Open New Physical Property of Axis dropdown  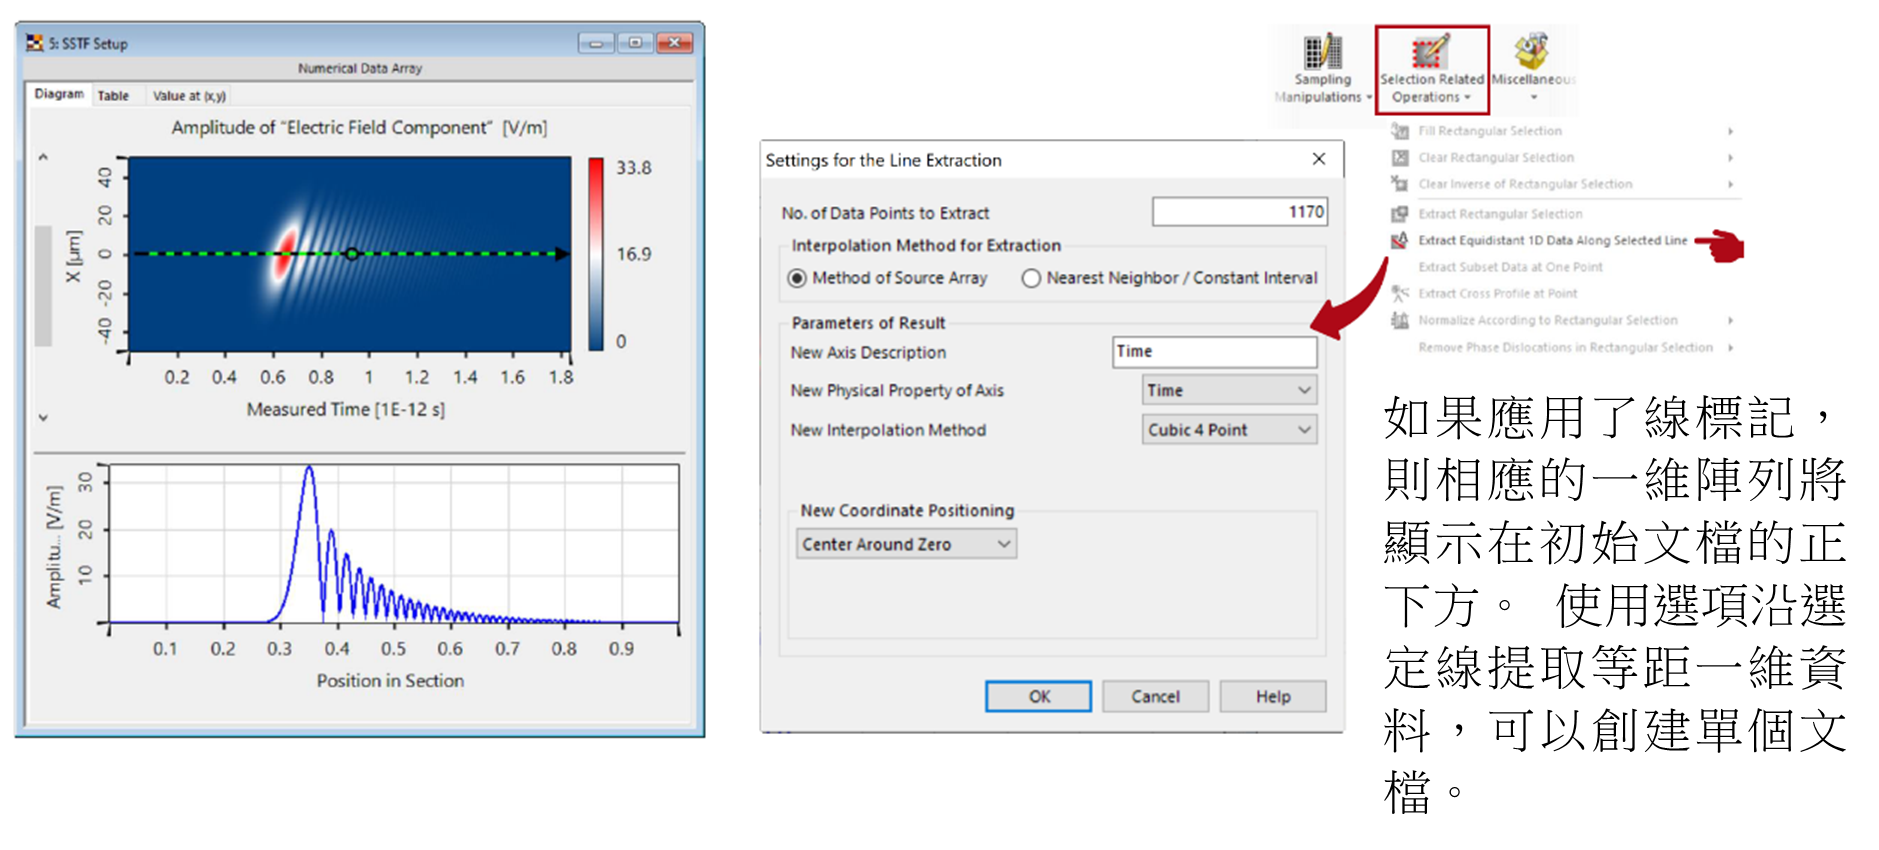point(1229,390)
